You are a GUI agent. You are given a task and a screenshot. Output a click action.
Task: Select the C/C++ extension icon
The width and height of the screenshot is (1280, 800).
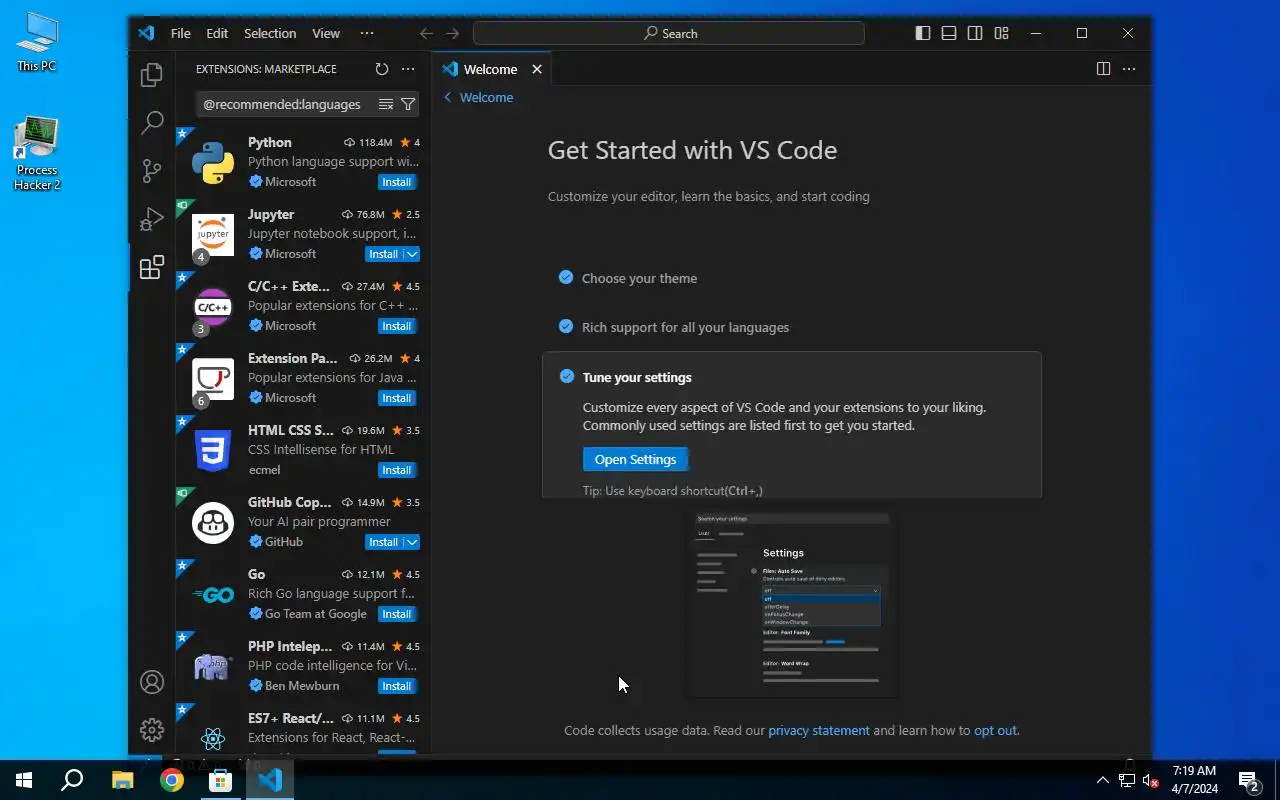pyautogui.click(x=213, y=306)
